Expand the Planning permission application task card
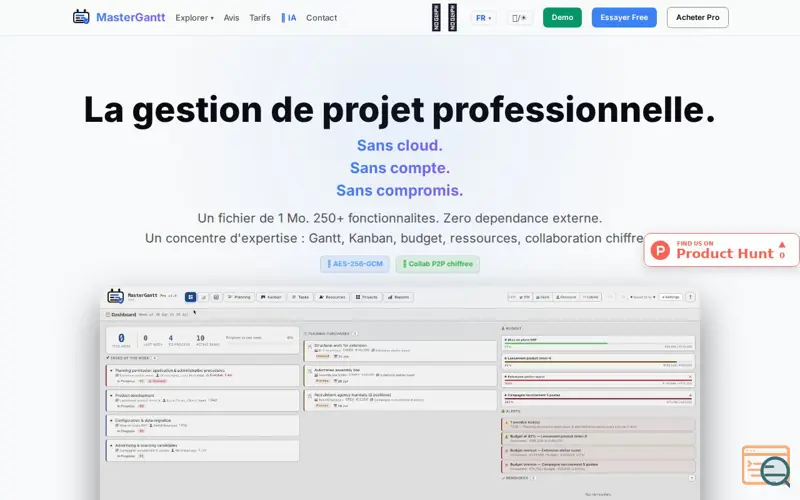 click(x=202, y=376)
